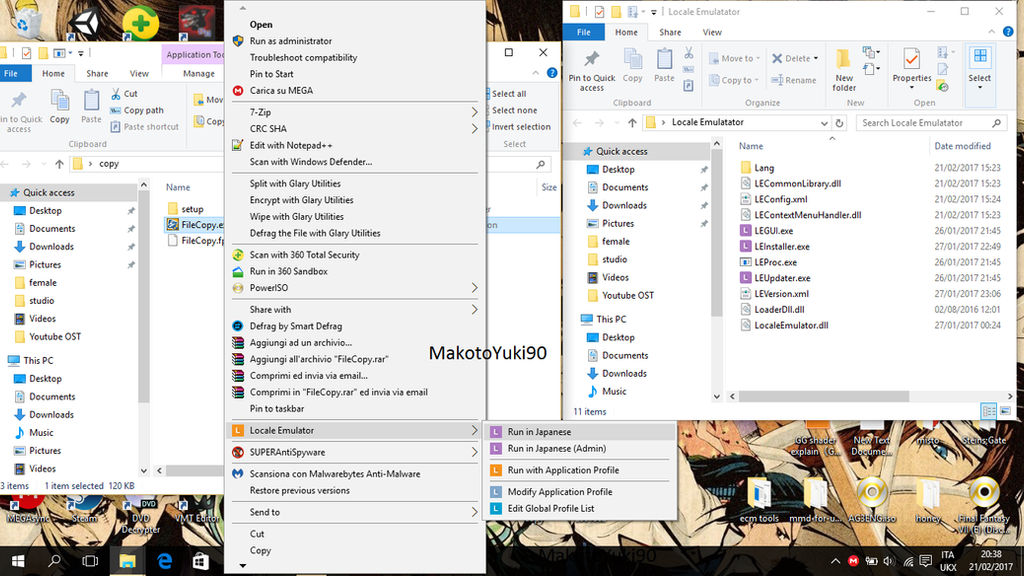1024x576 pixels.
Task: Choose Run in Japanese (Admin)
Action: point(579,449)
